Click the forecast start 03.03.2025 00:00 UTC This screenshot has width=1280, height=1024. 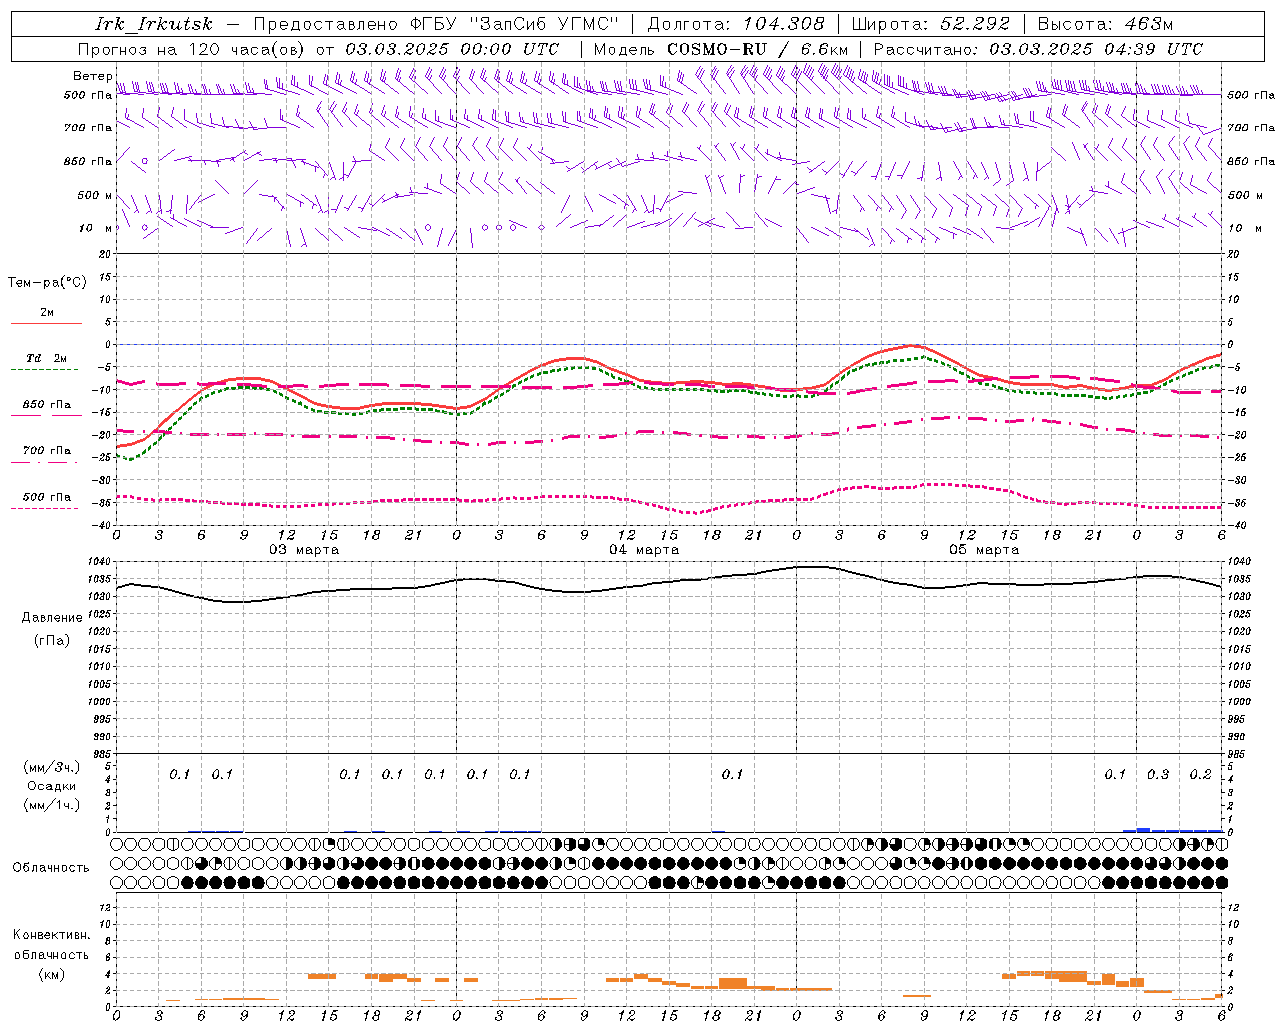[452, 49]
